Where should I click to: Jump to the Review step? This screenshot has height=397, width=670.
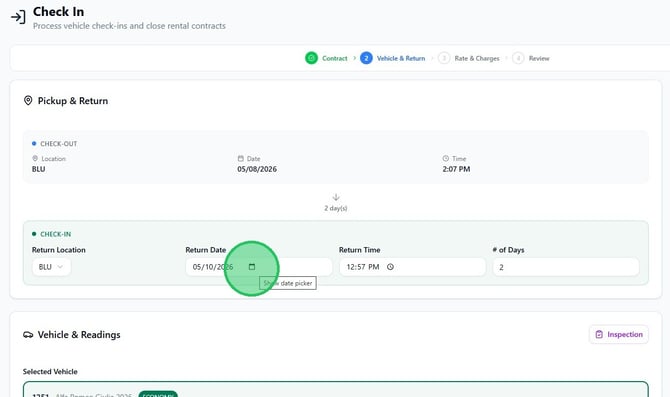click(x=539, y=58)
